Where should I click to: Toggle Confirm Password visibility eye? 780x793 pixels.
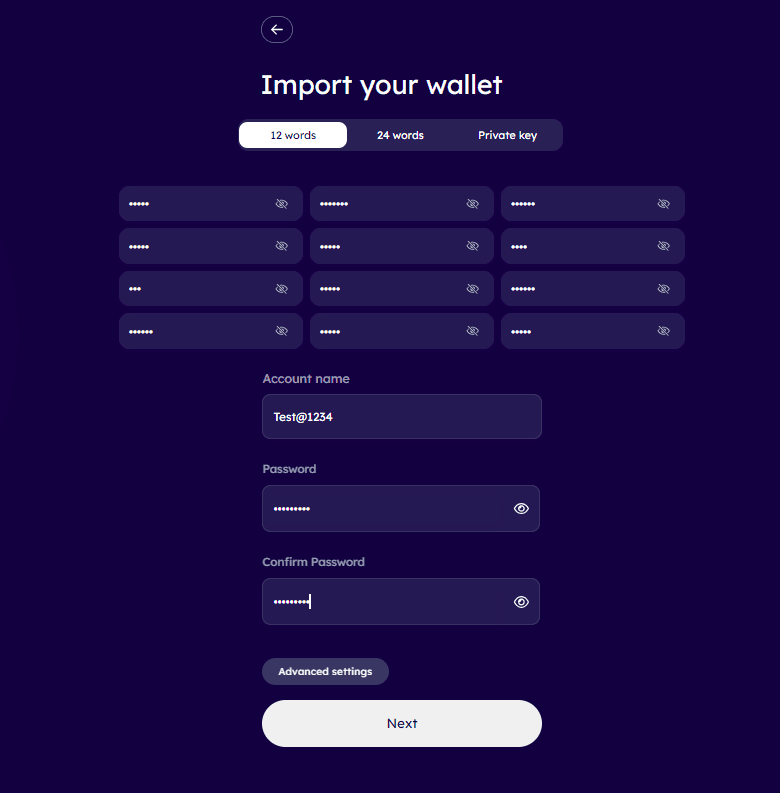tap(521, 602)
